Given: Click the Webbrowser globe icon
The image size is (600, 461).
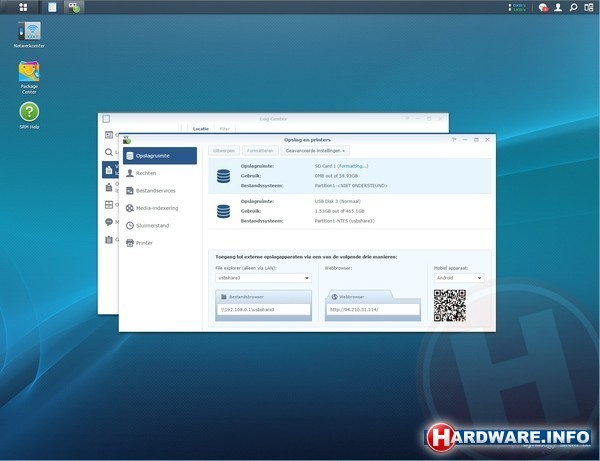Looking at the screenshot, I should 334,297.
